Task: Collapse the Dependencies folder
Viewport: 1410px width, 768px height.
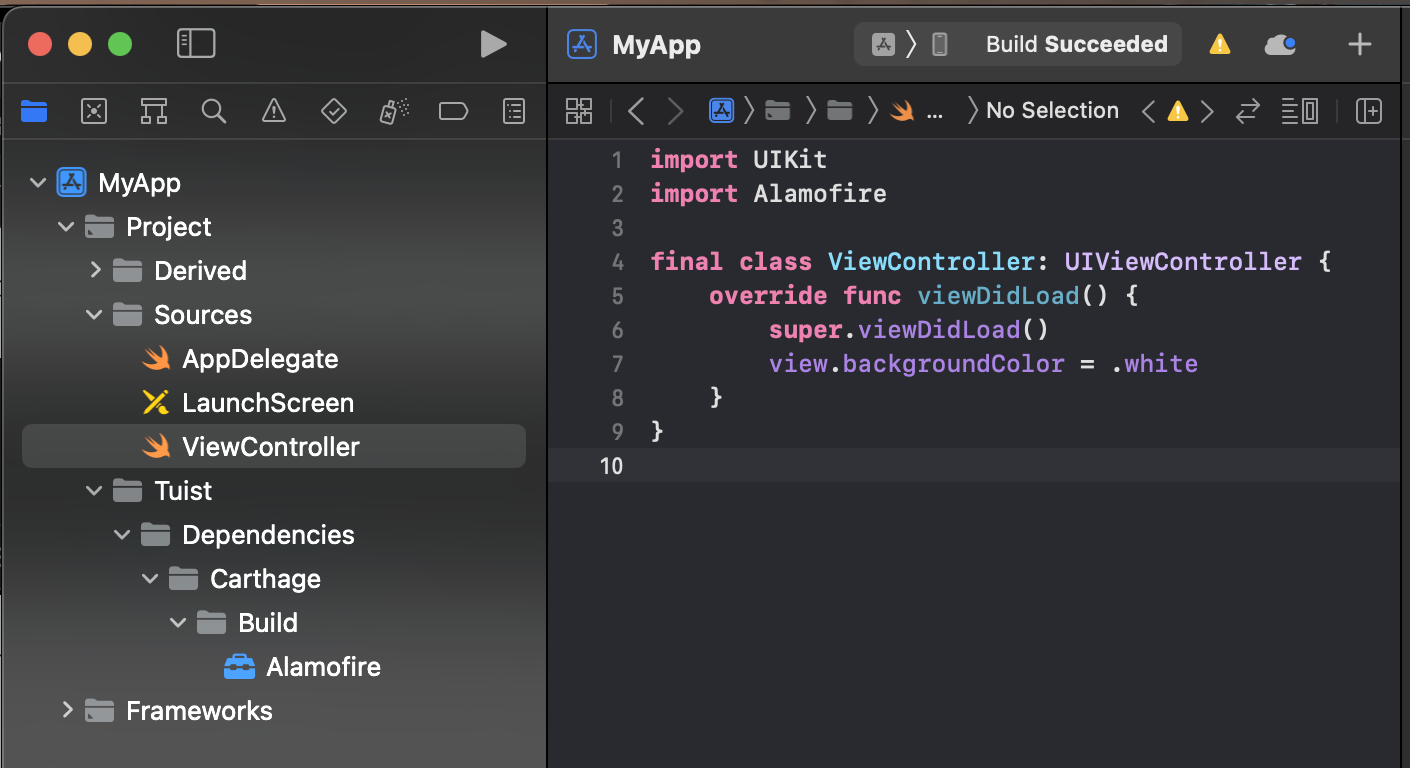Action: point(122,535)
